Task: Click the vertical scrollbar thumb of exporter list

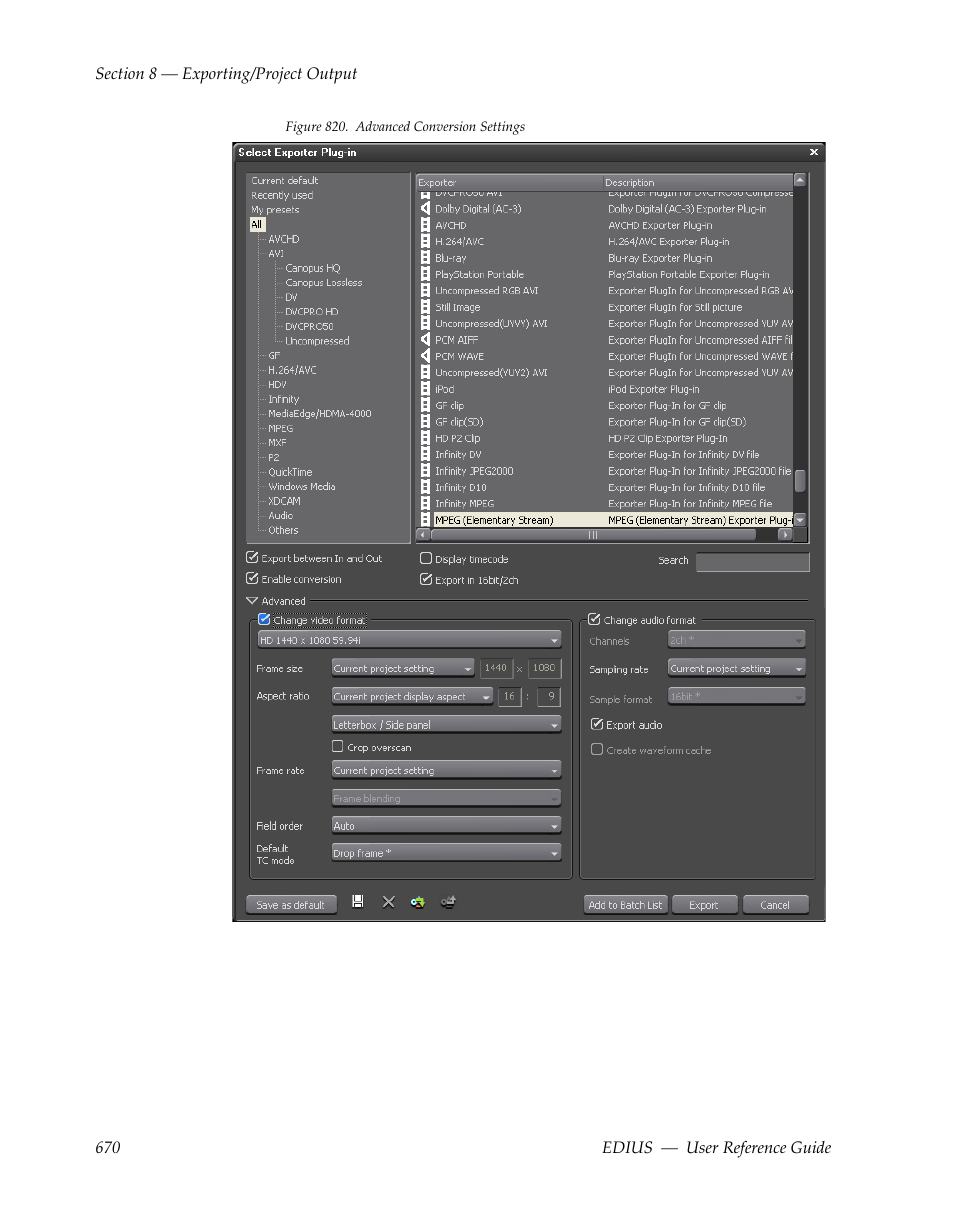Action: click(800, 481)
